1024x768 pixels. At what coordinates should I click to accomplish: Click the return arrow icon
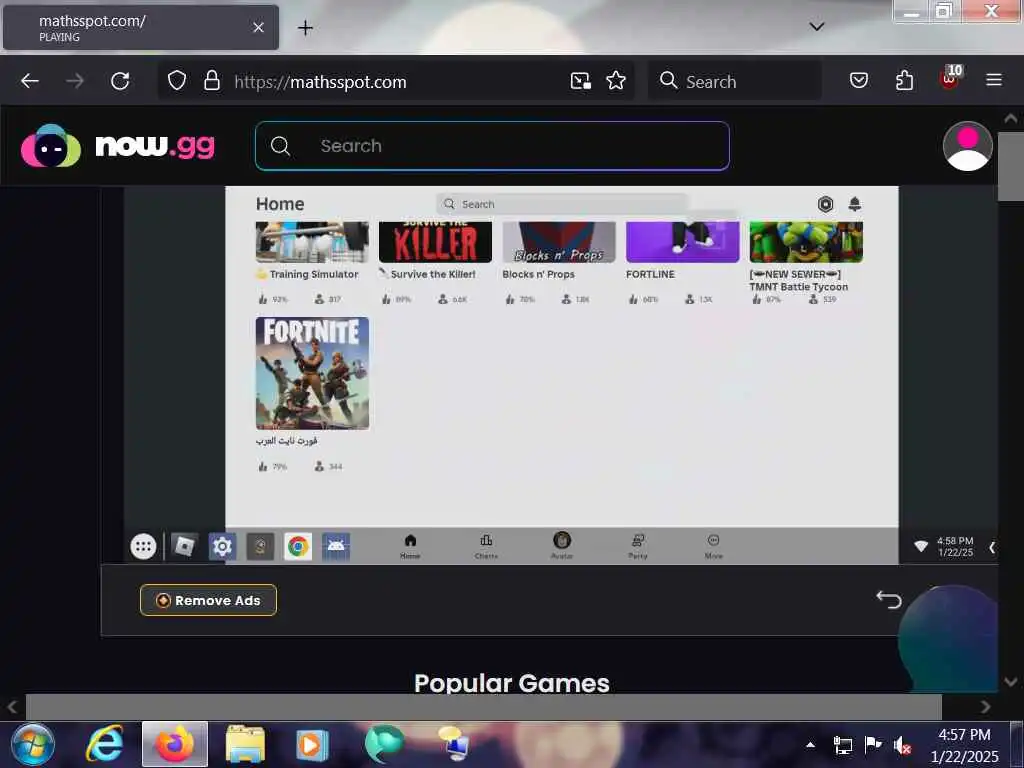point(889,599)
